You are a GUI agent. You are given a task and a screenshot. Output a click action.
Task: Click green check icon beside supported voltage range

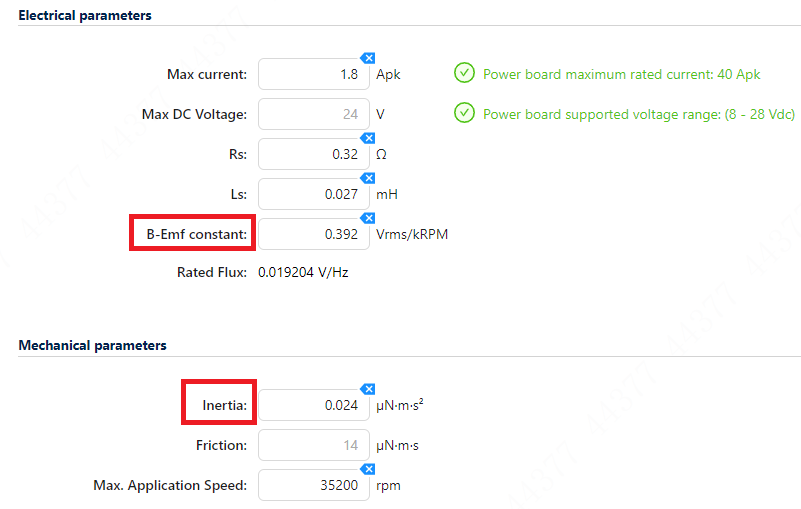click(464, 113)
